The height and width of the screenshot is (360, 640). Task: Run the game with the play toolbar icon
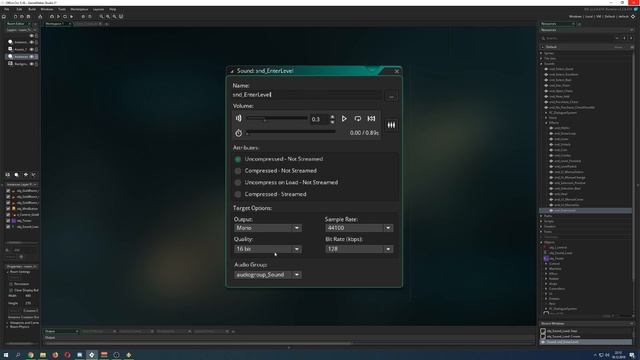58,17
